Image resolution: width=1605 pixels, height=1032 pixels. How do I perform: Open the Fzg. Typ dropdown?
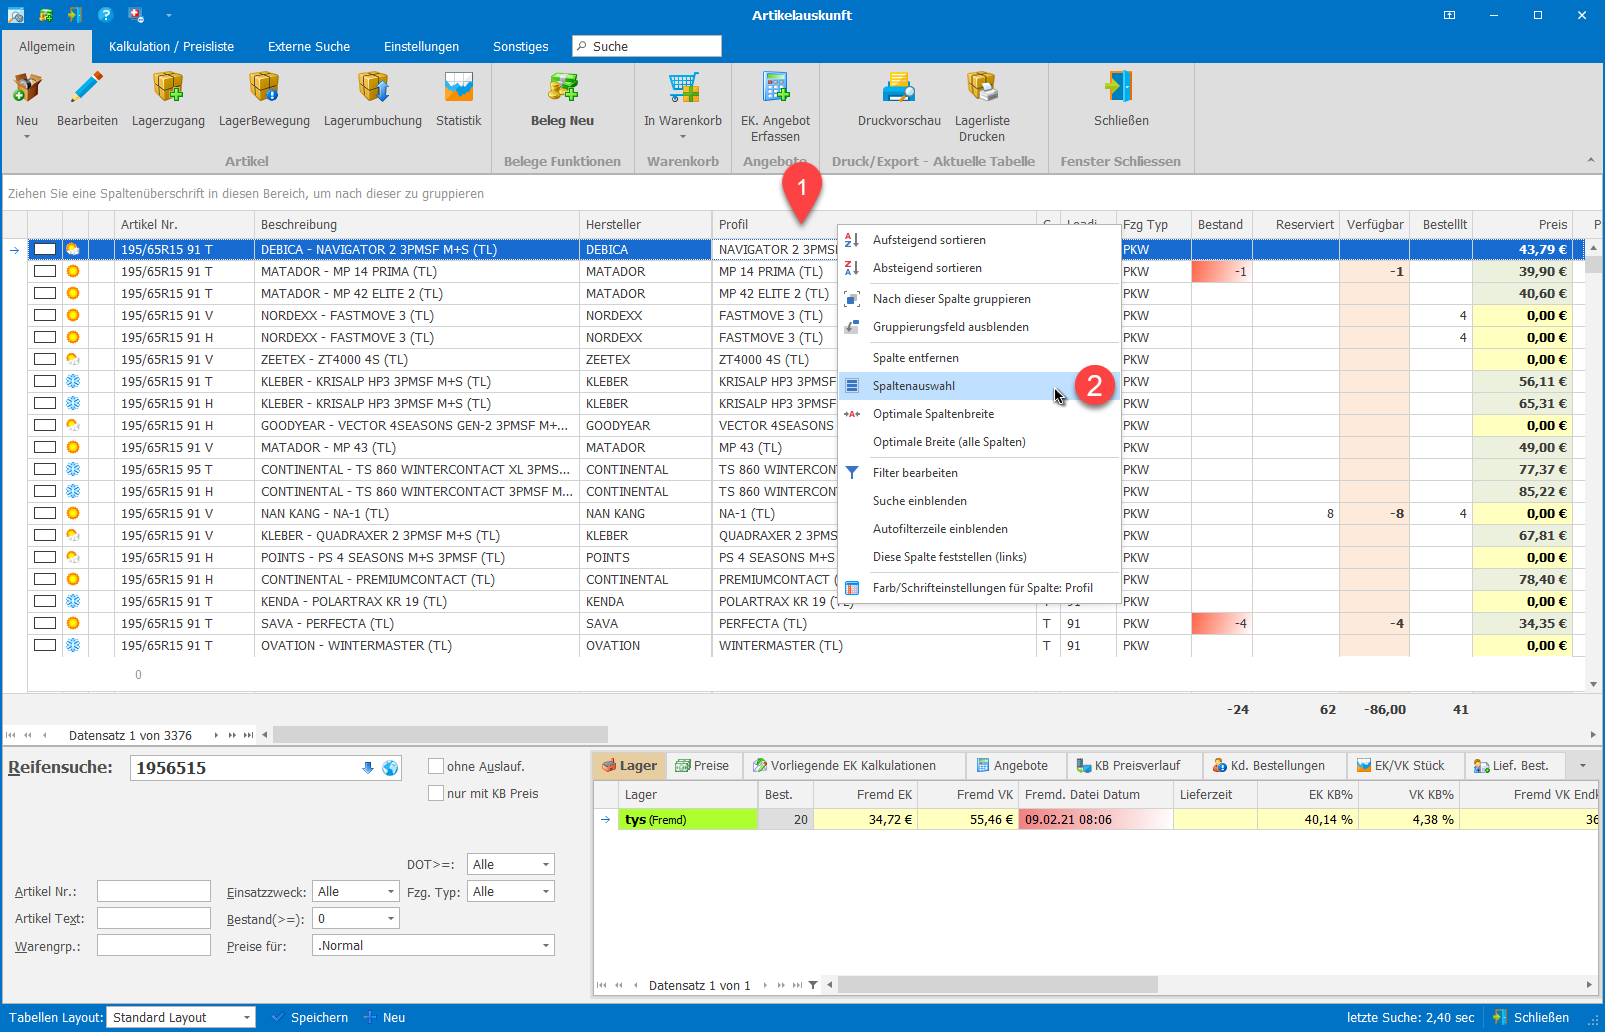point(546,891)
